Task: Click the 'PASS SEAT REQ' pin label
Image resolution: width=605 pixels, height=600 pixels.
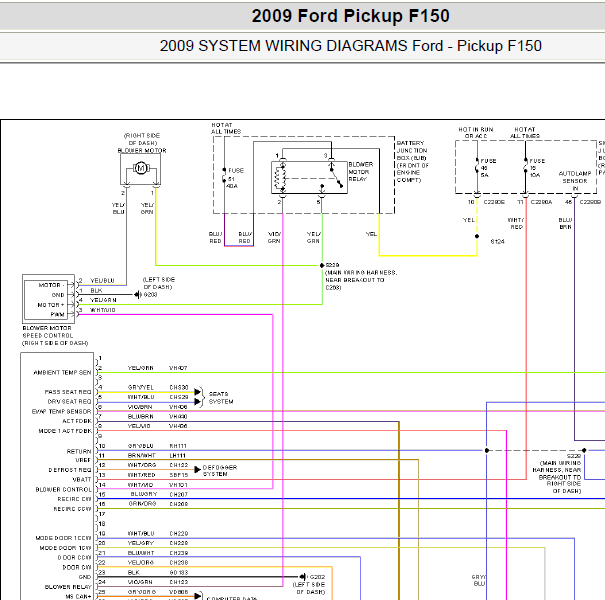Action: coord(68,392)
